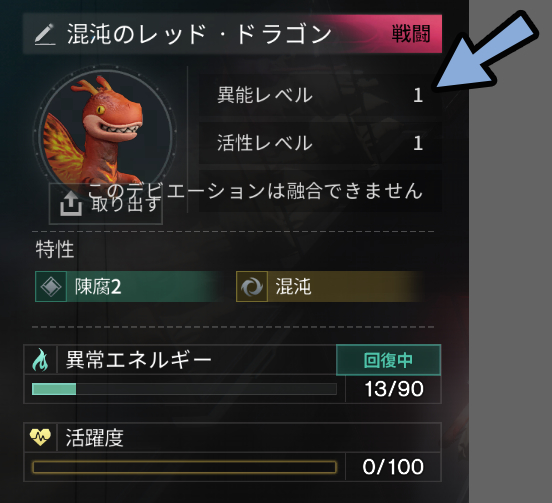The height and width of the screenshot is (503, 552).
Task: Click the 活性レベル row
Action: pyautogui.click(x=320, y=143)
